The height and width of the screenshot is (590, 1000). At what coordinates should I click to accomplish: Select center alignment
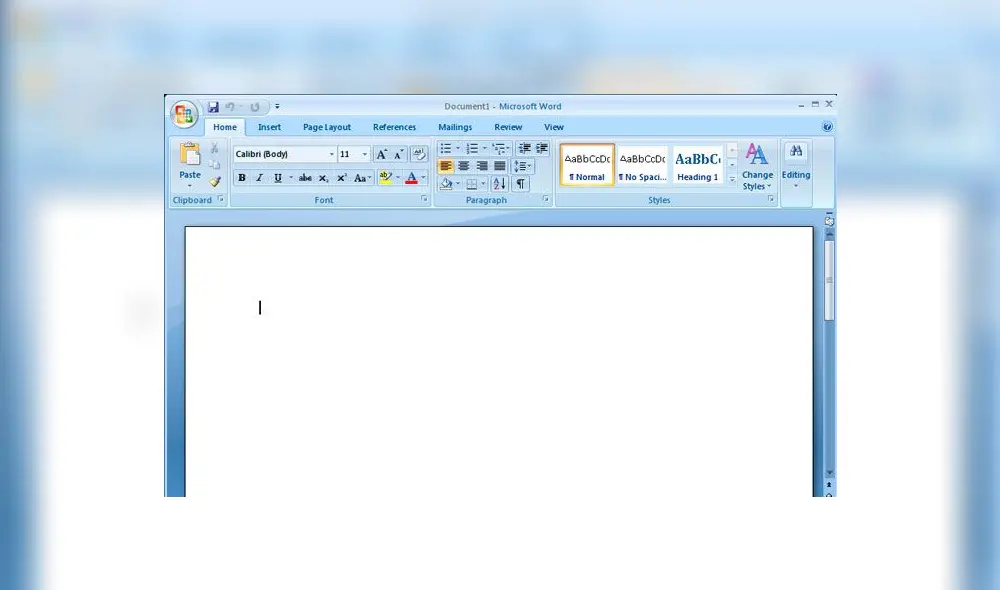[x=466, y=166]
